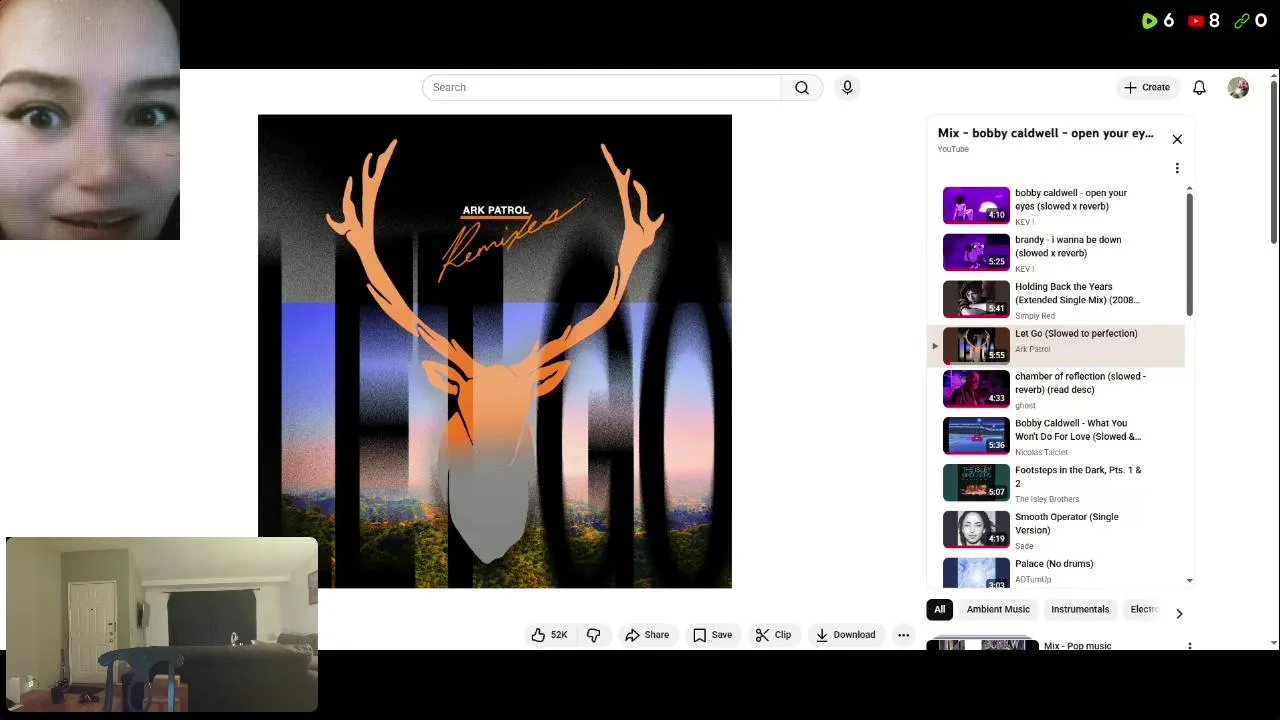Click the Nicolas Taiclet channel name
The image size is (1280, 720).
[1041, 452]
